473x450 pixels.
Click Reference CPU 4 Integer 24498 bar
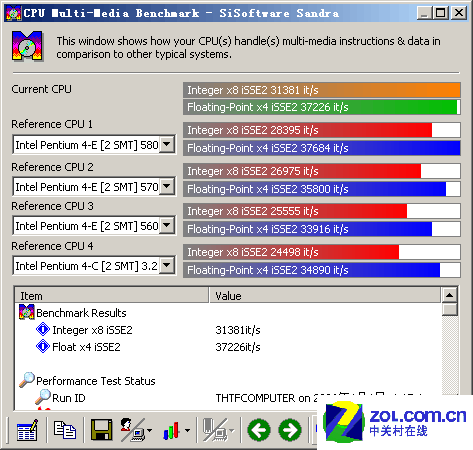[322, 252]
